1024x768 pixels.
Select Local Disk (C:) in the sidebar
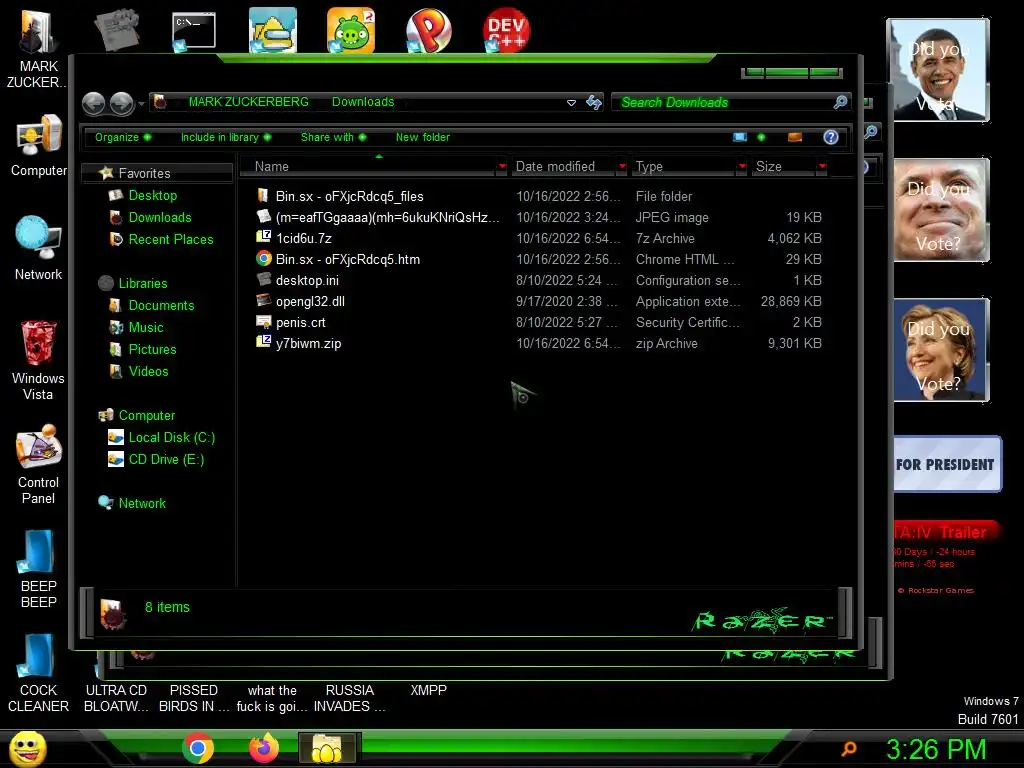point(171,438)
